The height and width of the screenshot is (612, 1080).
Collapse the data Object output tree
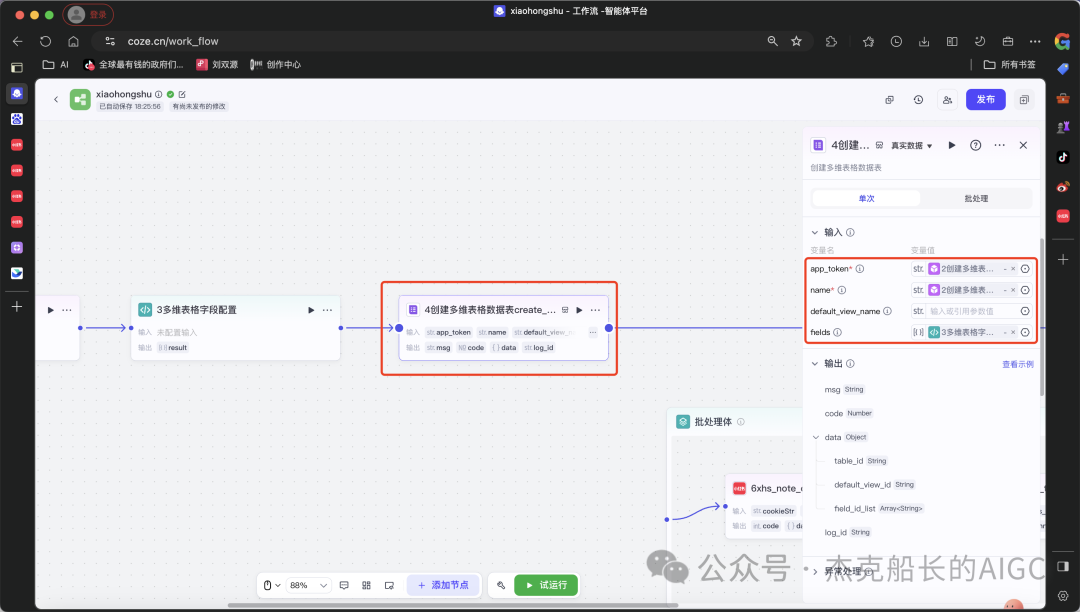pyautogui.click(x=816, y=437)
